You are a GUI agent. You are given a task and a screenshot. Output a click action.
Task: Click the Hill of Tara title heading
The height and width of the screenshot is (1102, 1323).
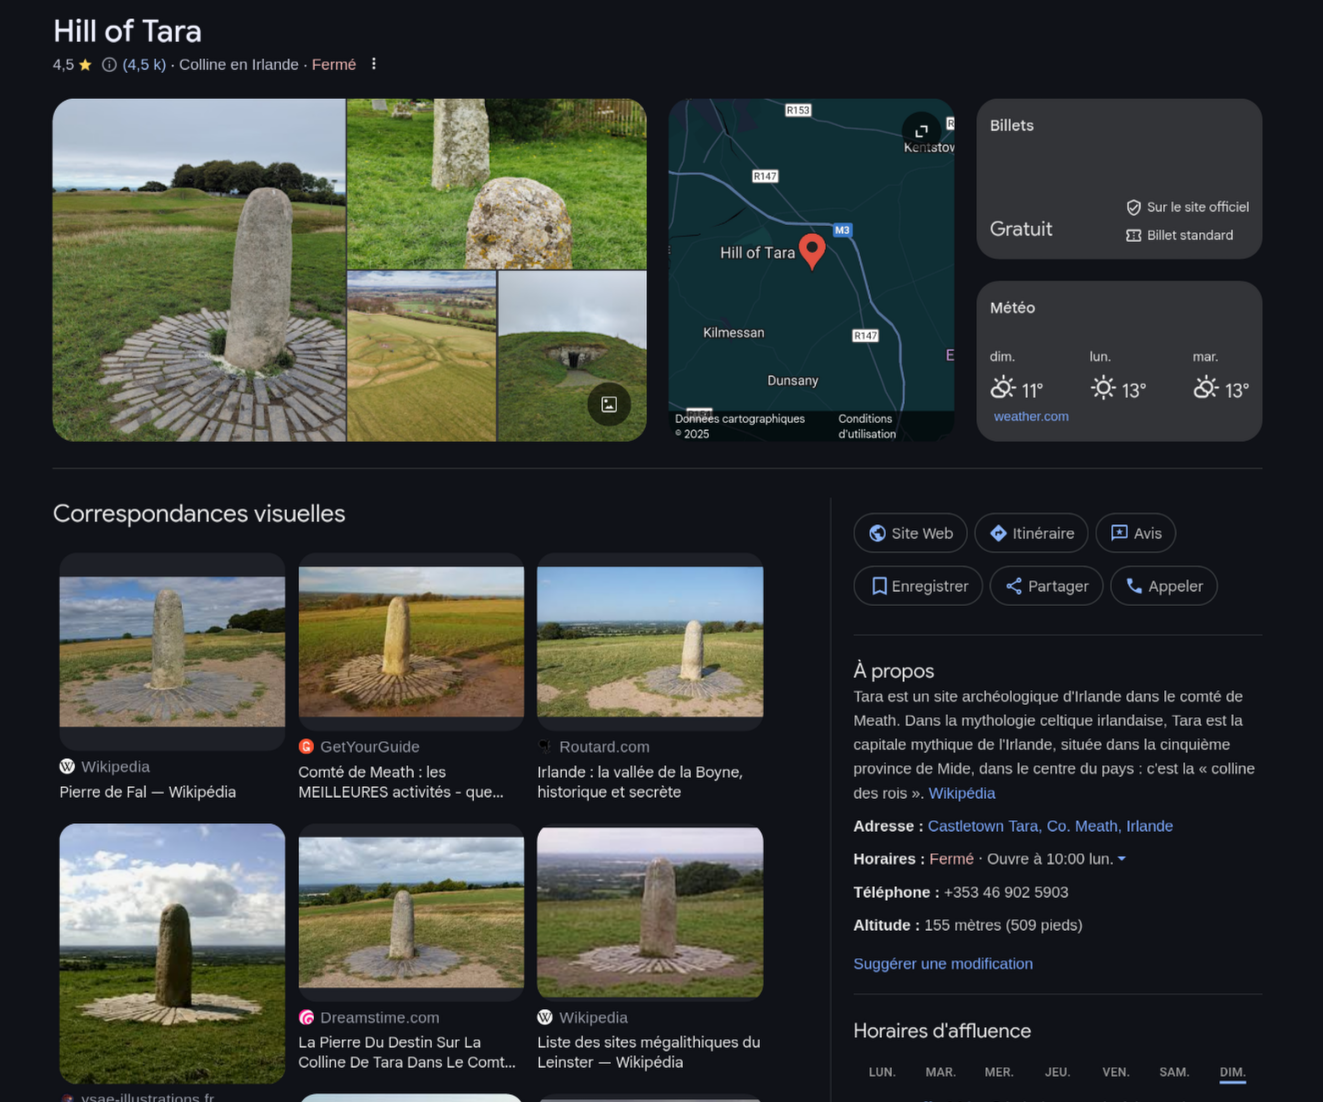(127, 31)
